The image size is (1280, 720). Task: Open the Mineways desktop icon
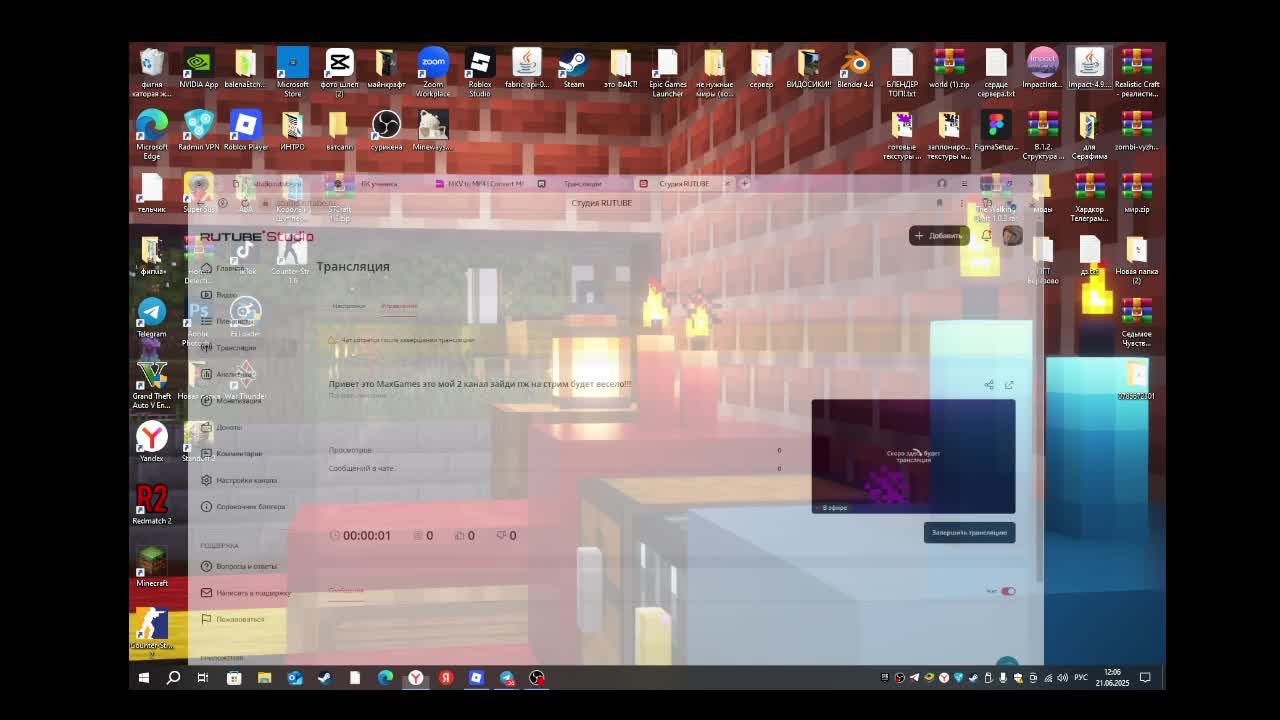click(433, 132)
